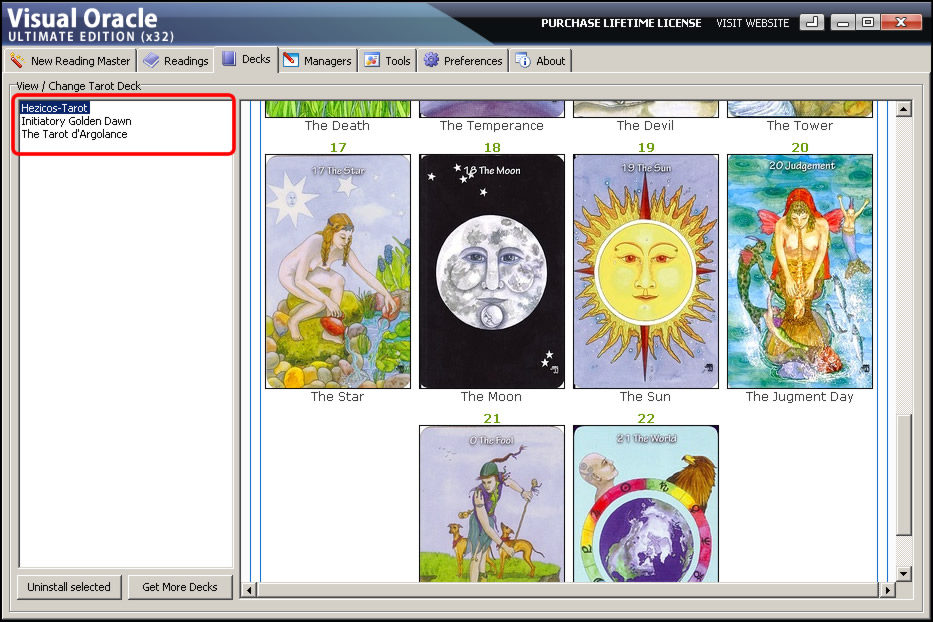This screenshot has height=622, width=933.
Task: Click the Decks tab deck icon
Action: click(229, 58)
